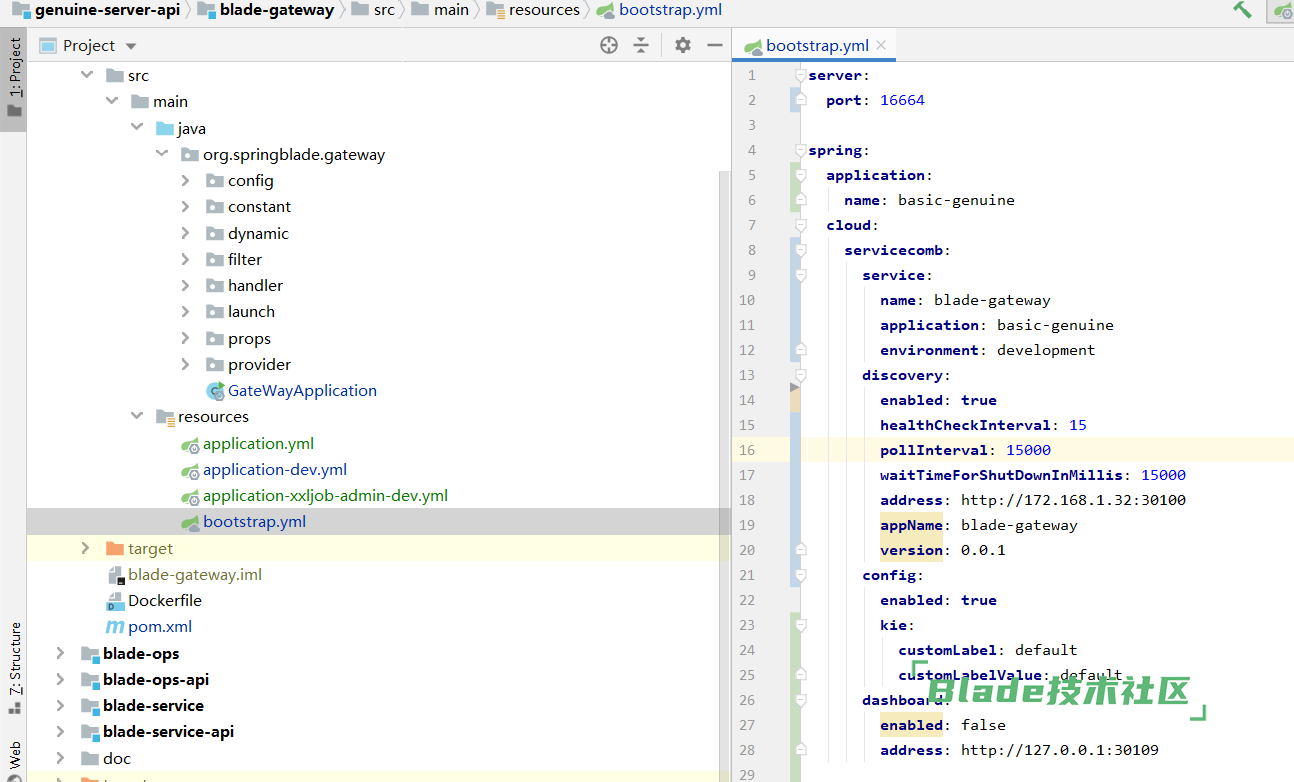
Task: Select bootstrap.yml in project tree
Action: (x=254, y=521)
